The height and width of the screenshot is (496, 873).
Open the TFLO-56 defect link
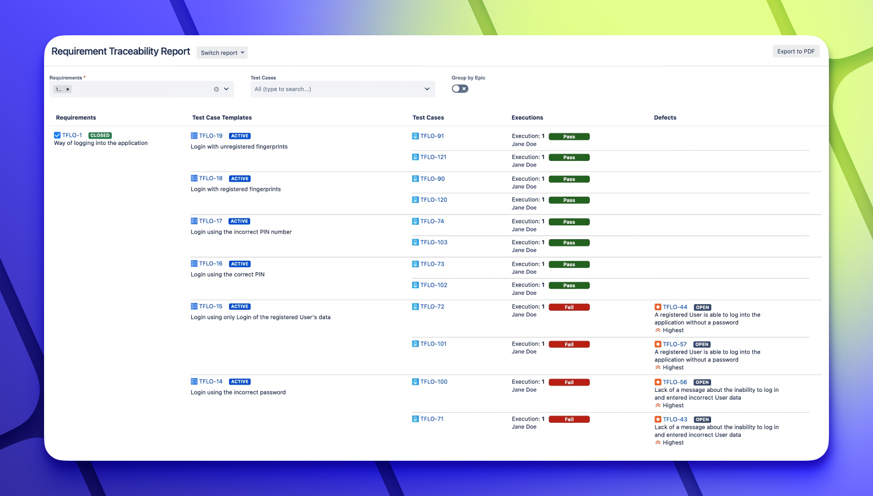tap(675, 382)
